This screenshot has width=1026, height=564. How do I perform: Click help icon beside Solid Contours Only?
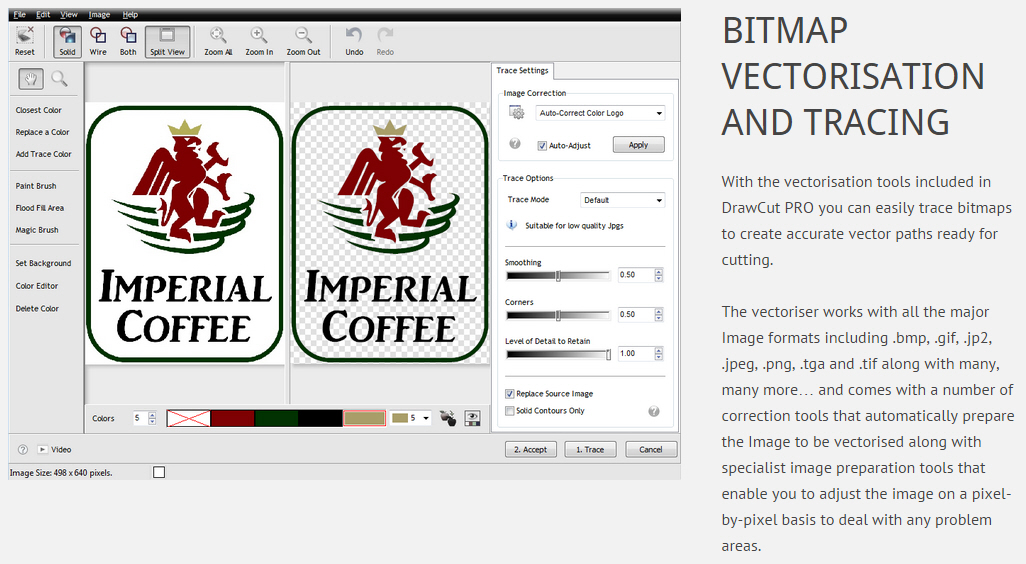pyautogui.click(x=654, y=411)
